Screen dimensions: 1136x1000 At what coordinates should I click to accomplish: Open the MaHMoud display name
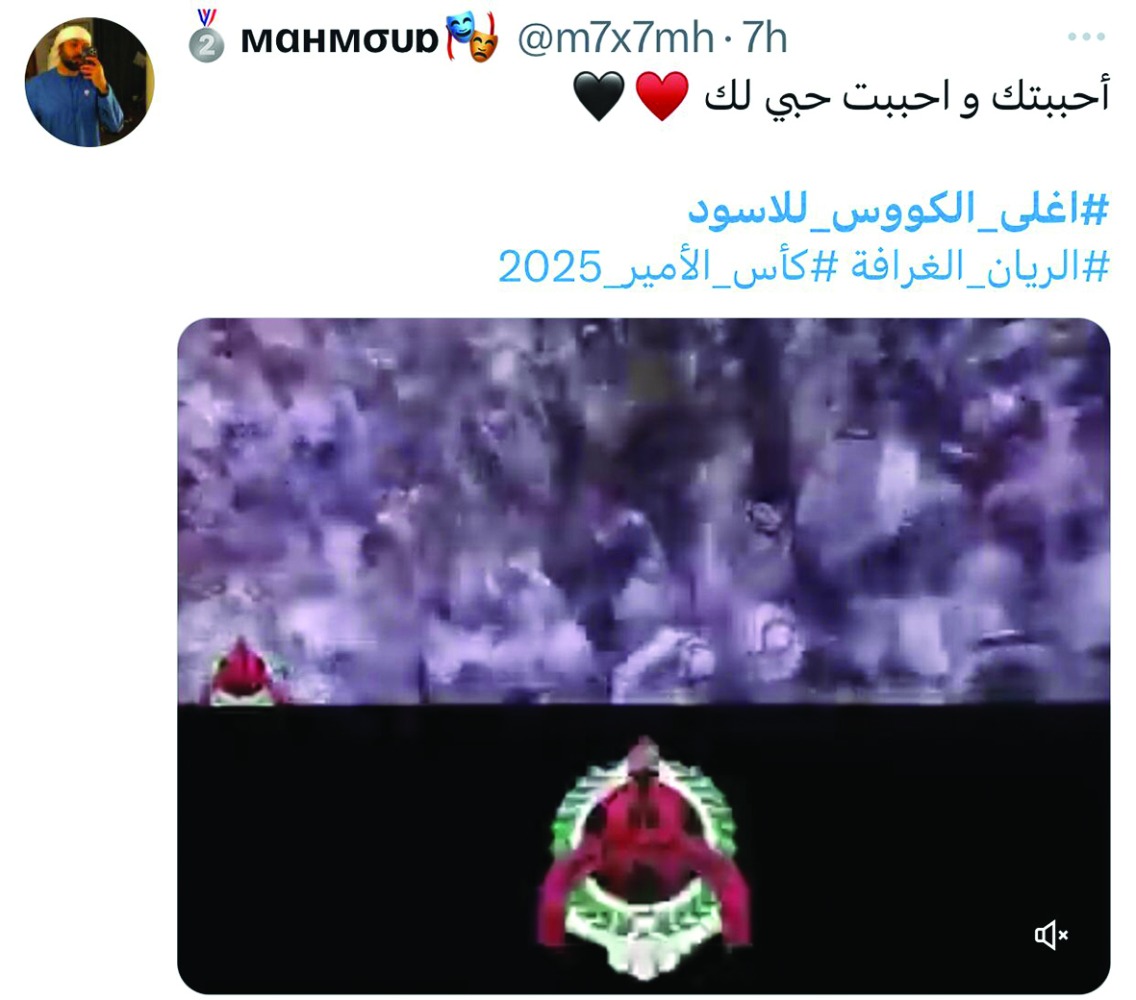click(x=340, y=40)
